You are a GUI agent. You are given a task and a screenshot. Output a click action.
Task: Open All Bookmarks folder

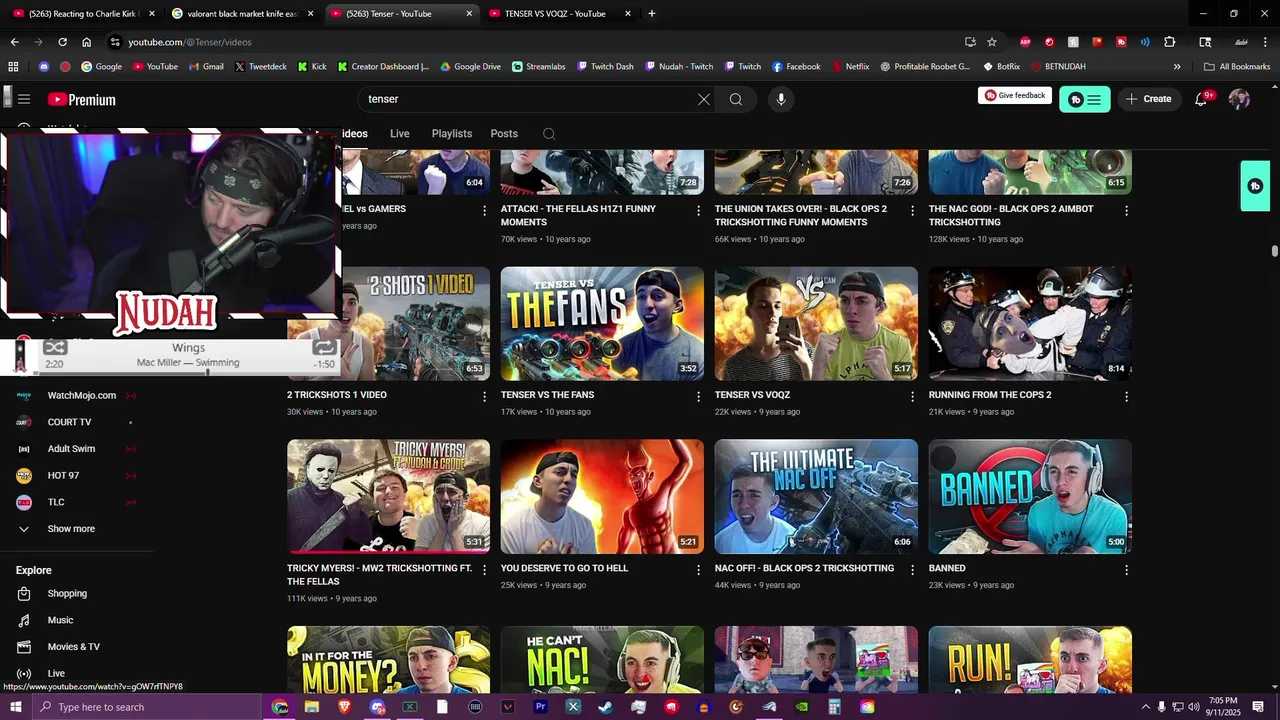point(1237,67)
